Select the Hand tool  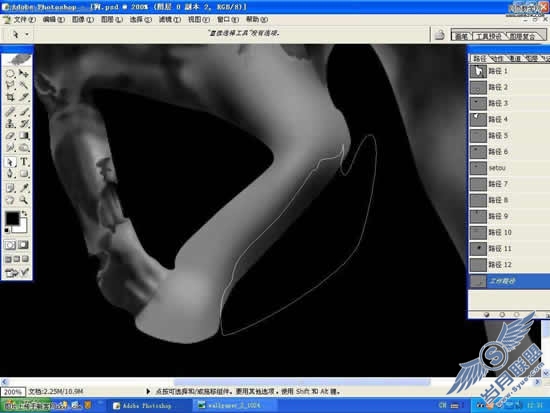coord(10,200)
